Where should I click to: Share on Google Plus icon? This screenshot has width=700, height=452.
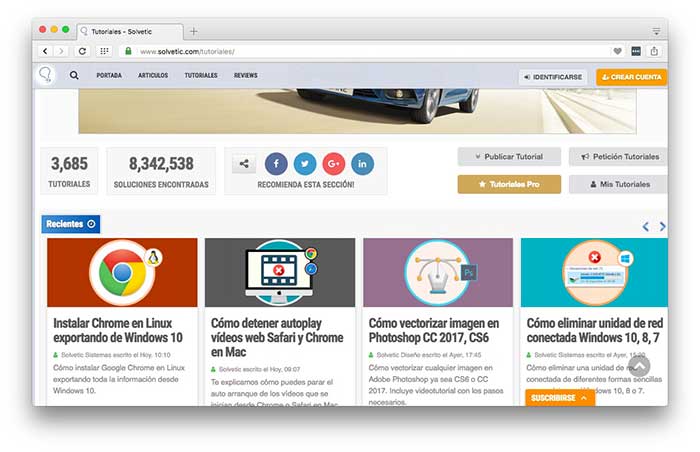[333, 163]
